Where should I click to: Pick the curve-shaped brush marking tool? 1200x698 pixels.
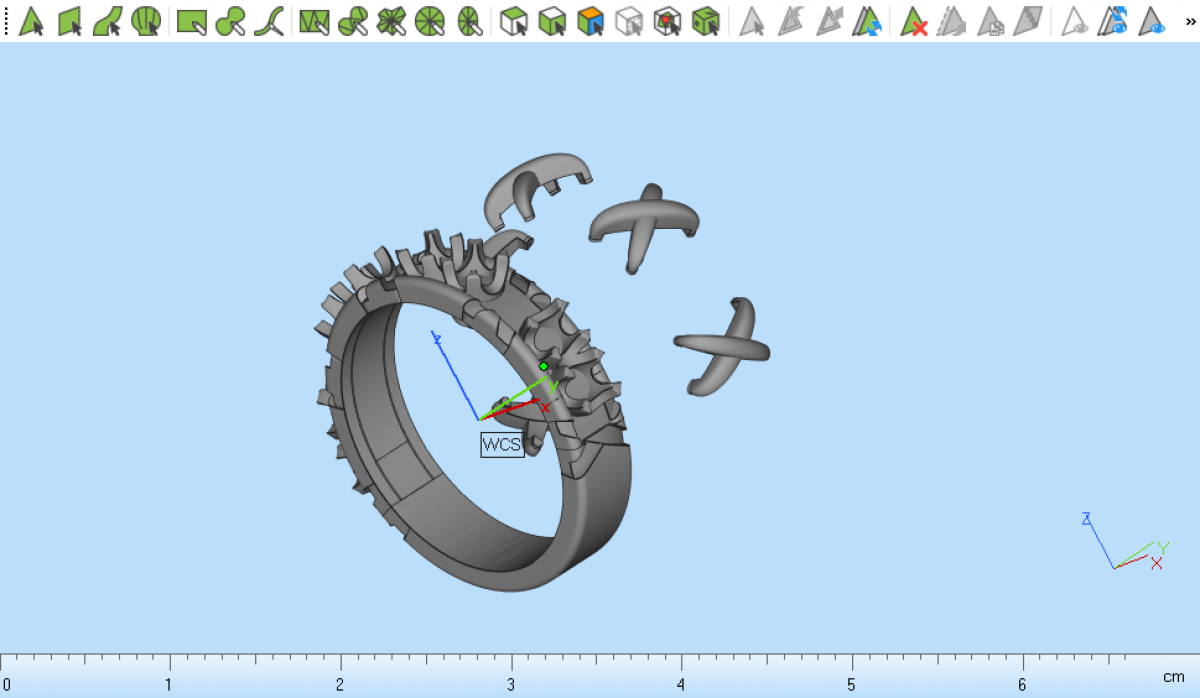tap(269, 21)
